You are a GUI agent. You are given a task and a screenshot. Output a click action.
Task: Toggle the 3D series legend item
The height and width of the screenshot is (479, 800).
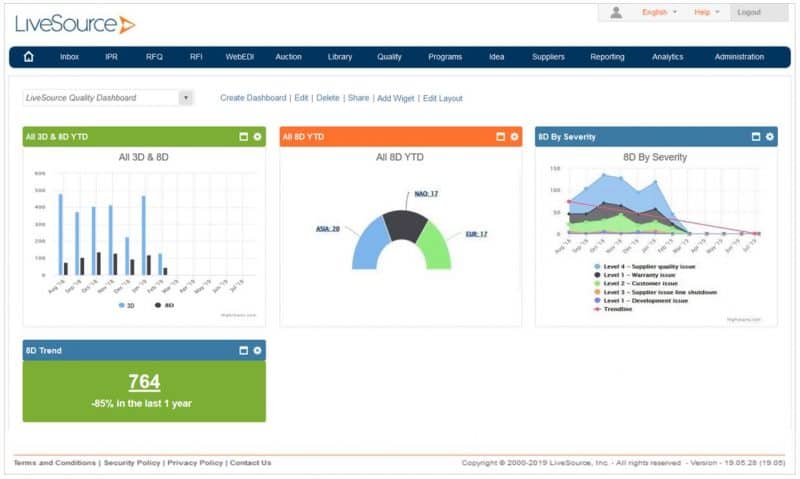(127, 305)
